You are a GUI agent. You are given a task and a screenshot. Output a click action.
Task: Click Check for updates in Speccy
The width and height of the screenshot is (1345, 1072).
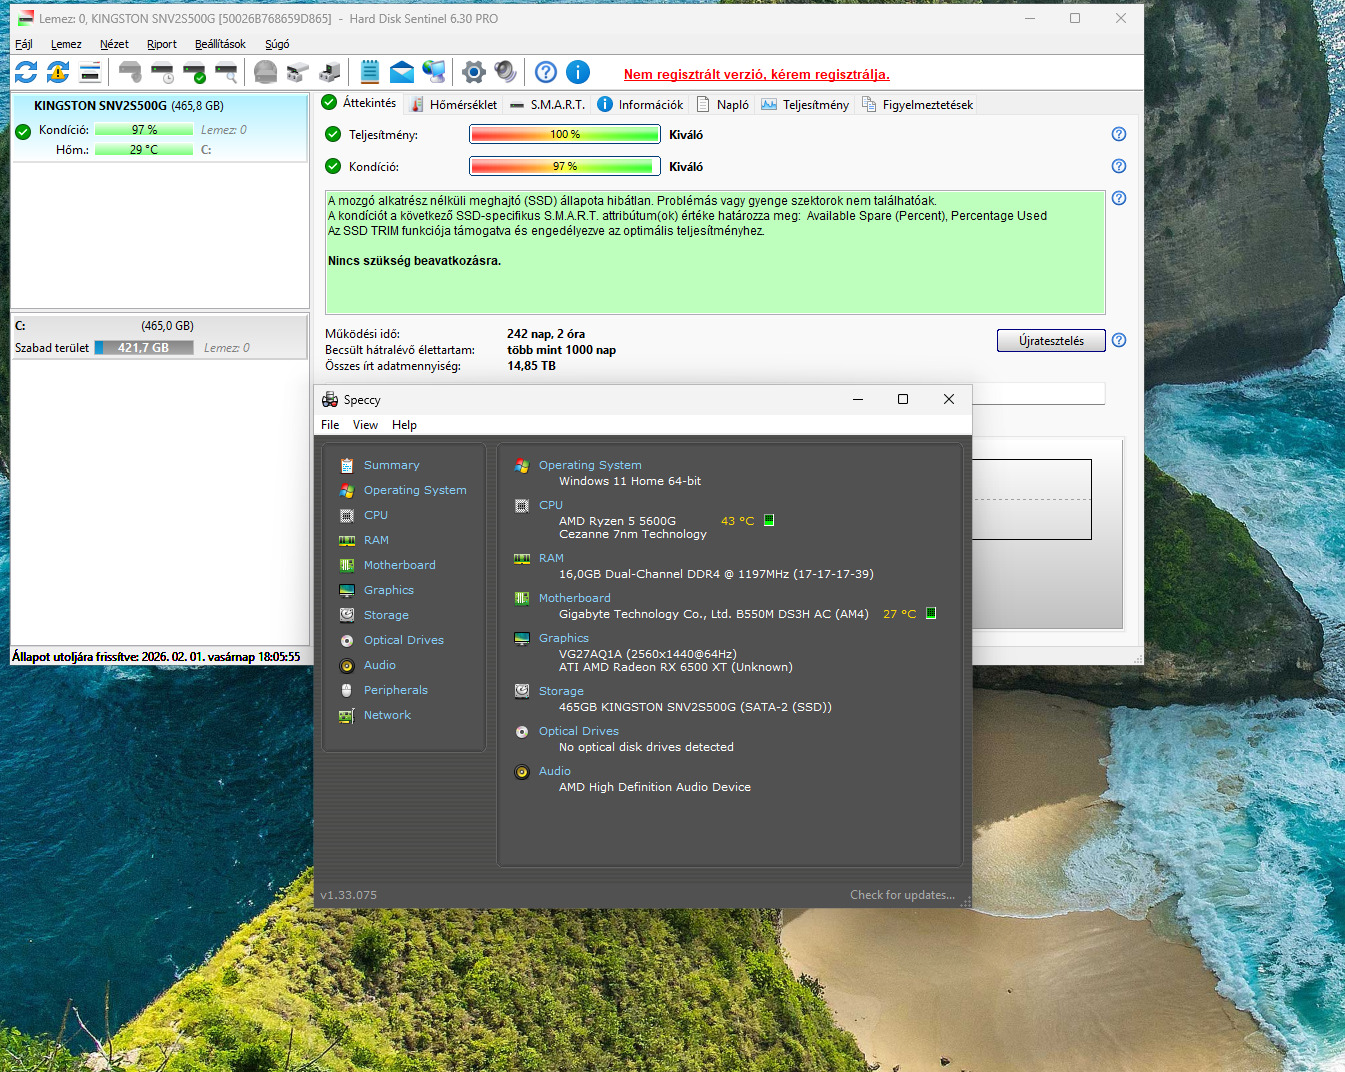tap(902, 895)
